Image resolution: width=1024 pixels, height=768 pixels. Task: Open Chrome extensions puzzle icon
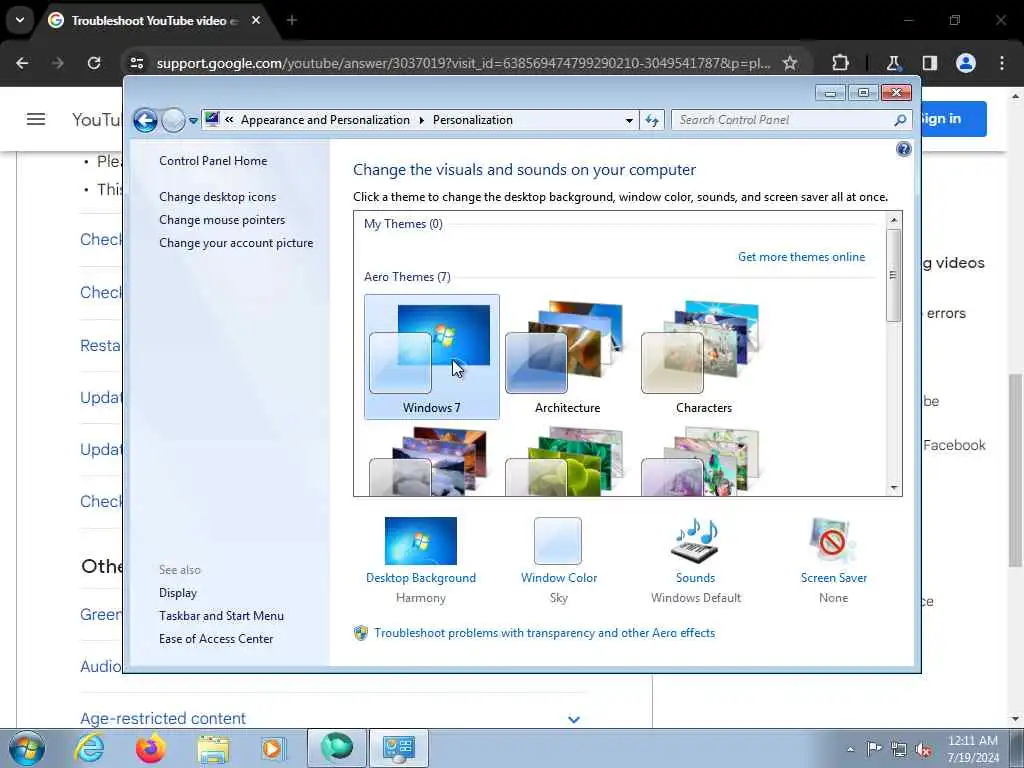click(x=840, y=63)
